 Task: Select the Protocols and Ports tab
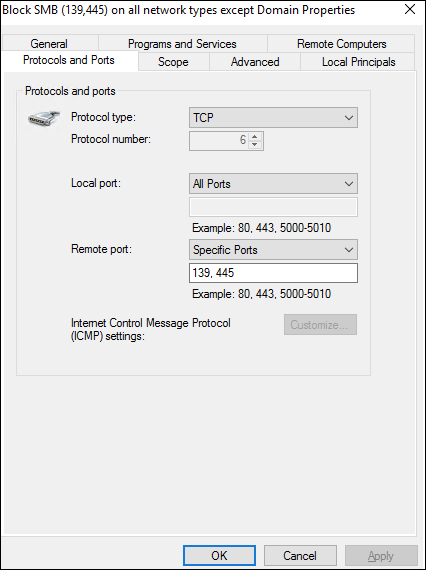[x=69, y=60]
